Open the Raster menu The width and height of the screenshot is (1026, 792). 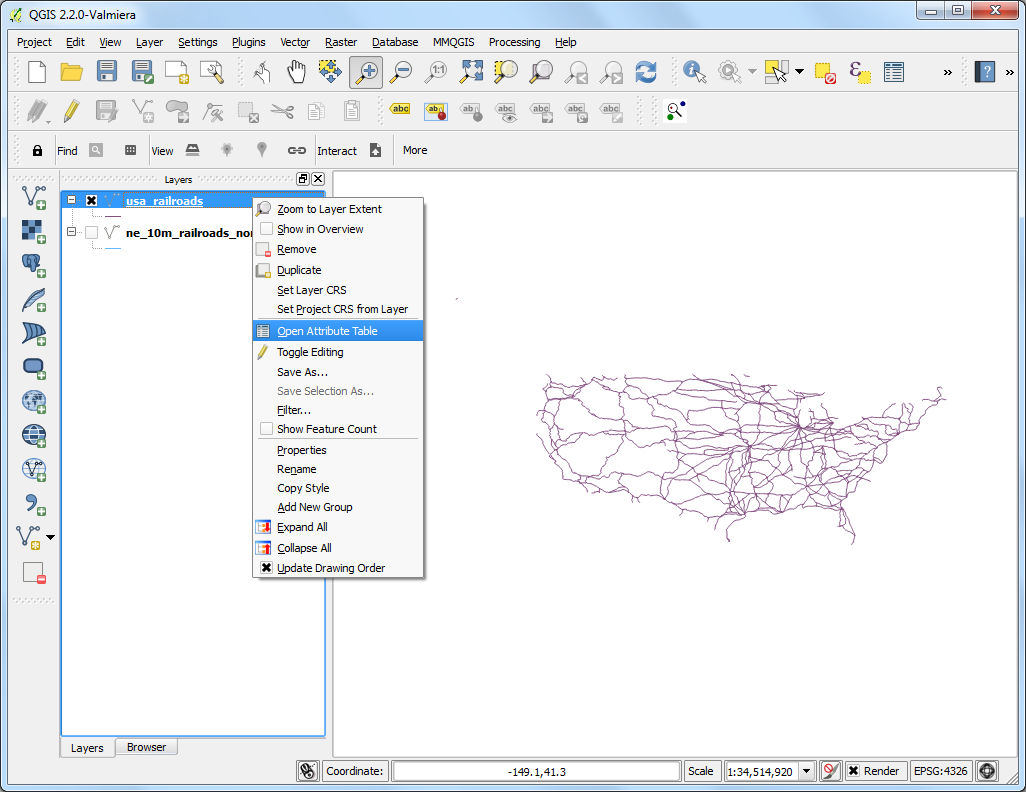pyautogui.click(x=341, y=42)
